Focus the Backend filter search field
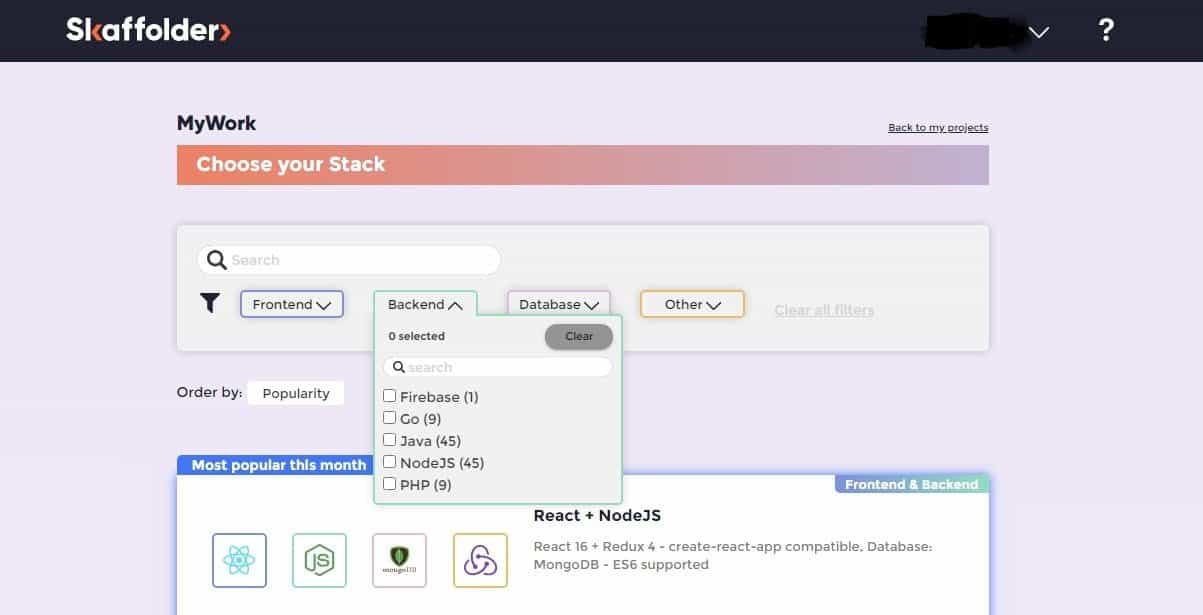Image resolution: width=1203 pixels, height=615 pixels. coord(505,367)
